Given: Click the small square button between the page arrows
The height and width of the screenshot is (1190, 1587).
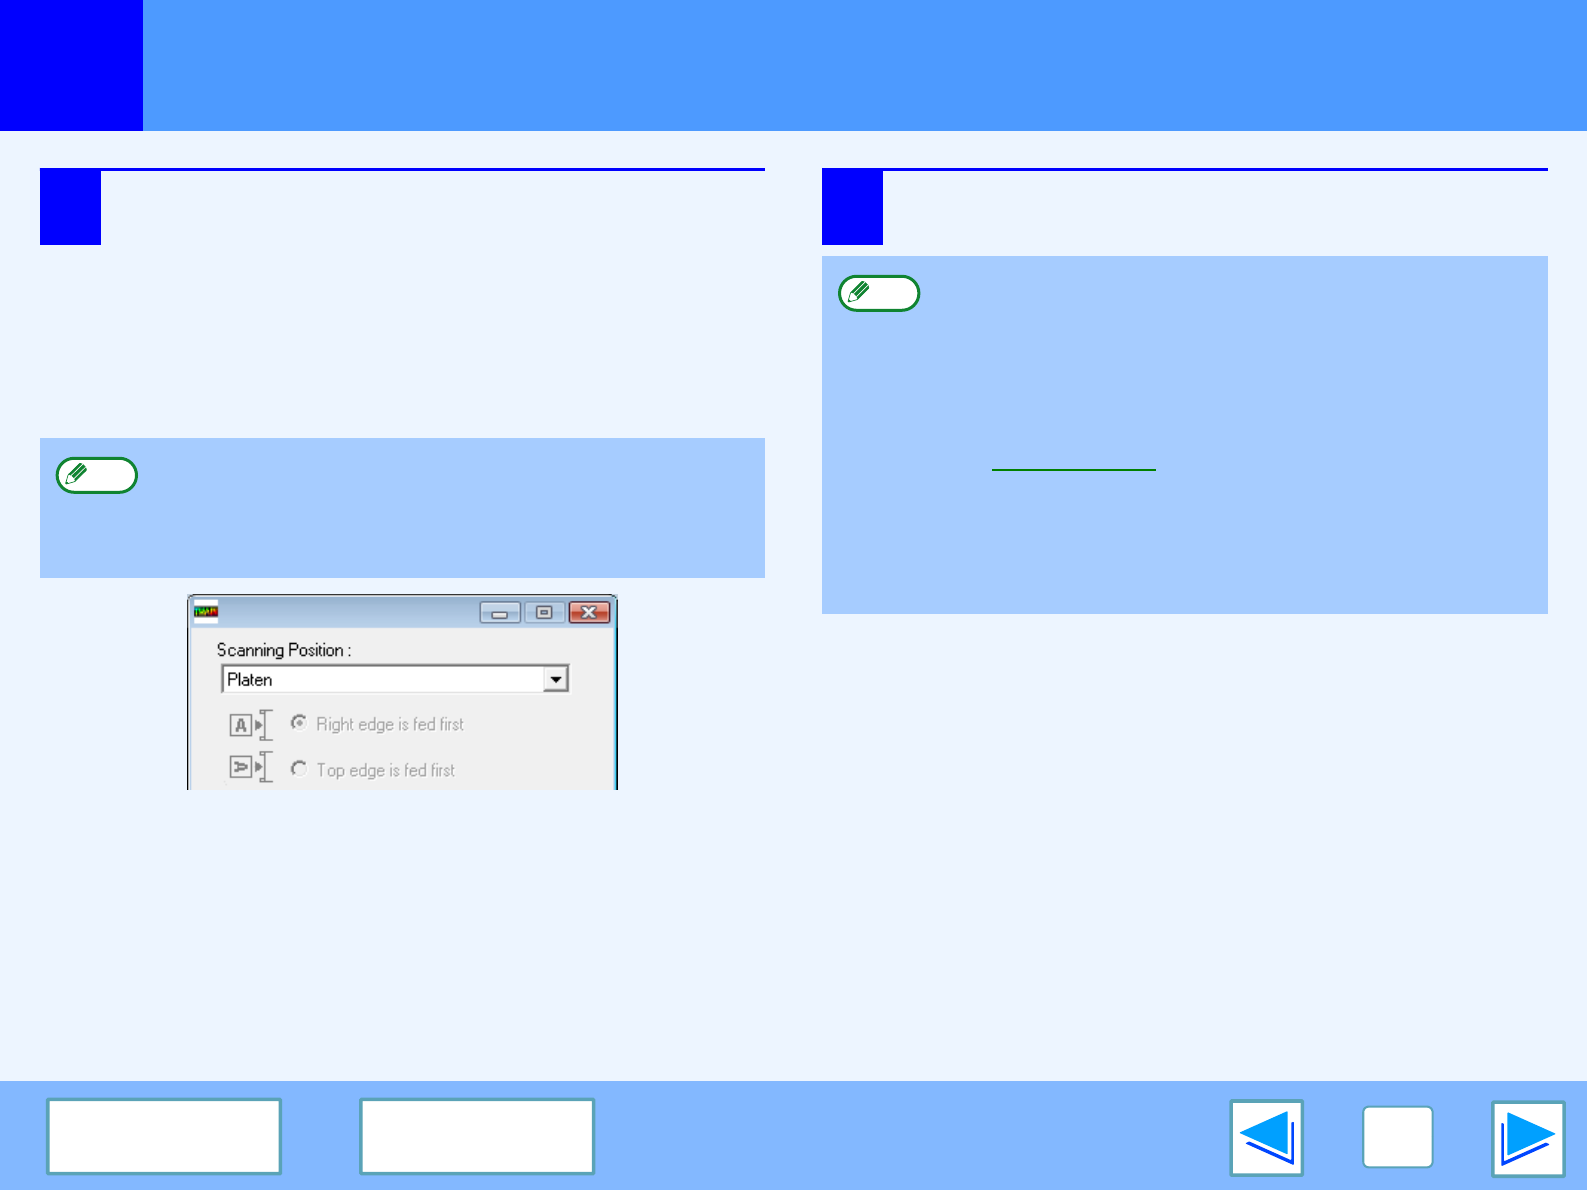Looking at the screenshot, I should click(1397, 1137).
